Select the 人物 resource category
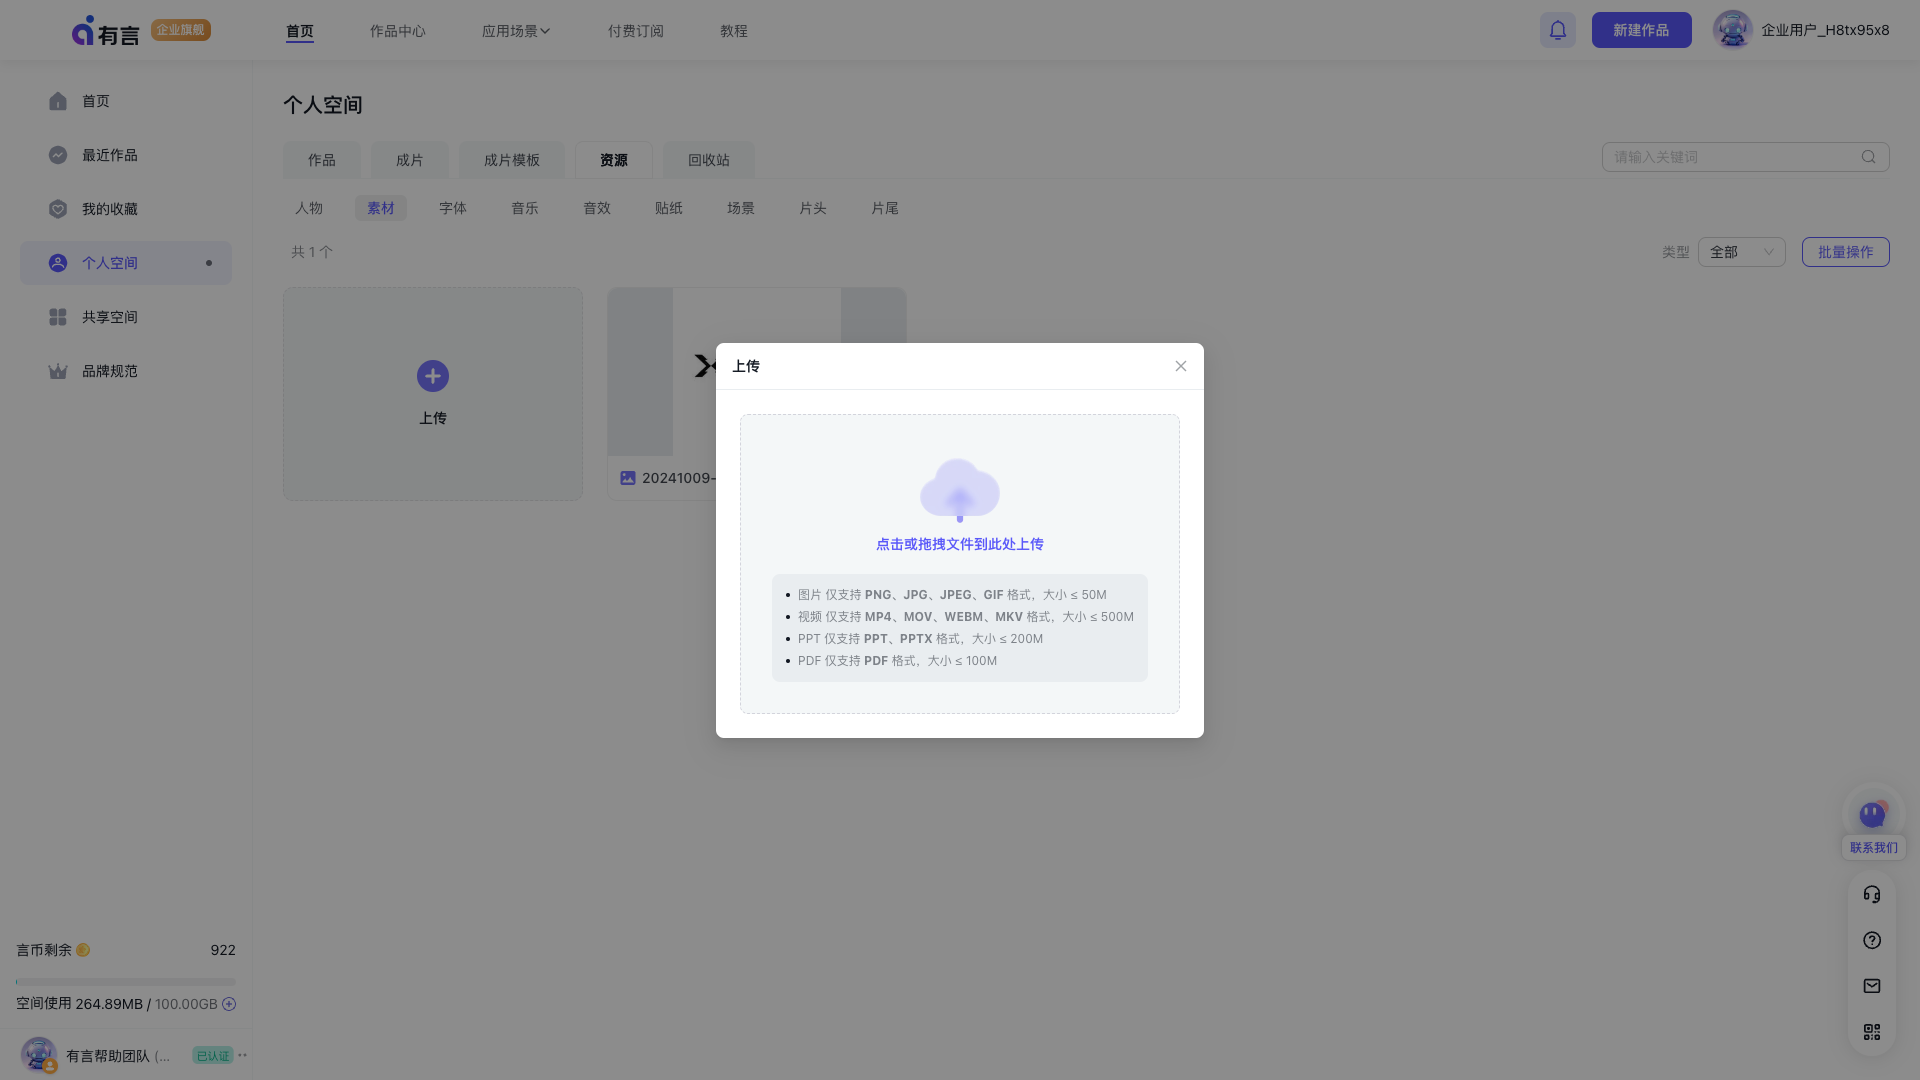Viewport: 1920px width, 1080px height. 309,208
